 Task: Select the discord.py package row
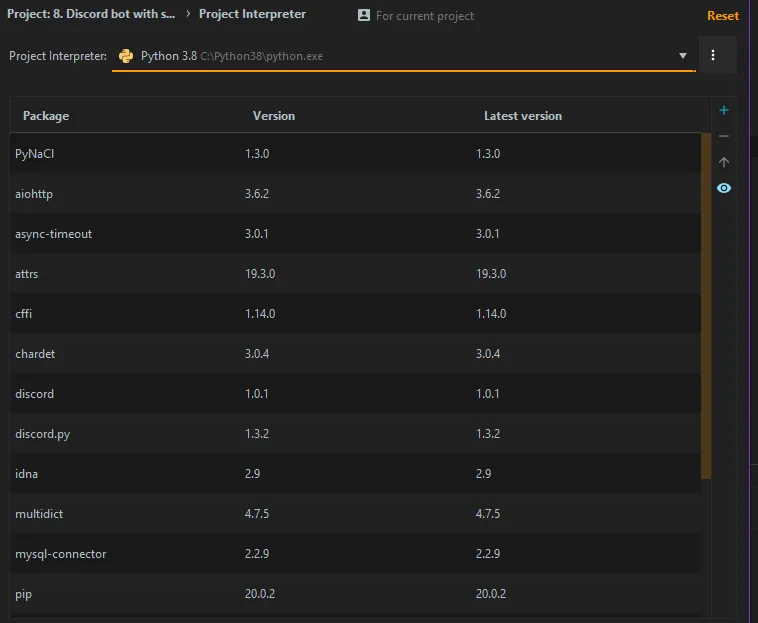click(x=355, y=434)
